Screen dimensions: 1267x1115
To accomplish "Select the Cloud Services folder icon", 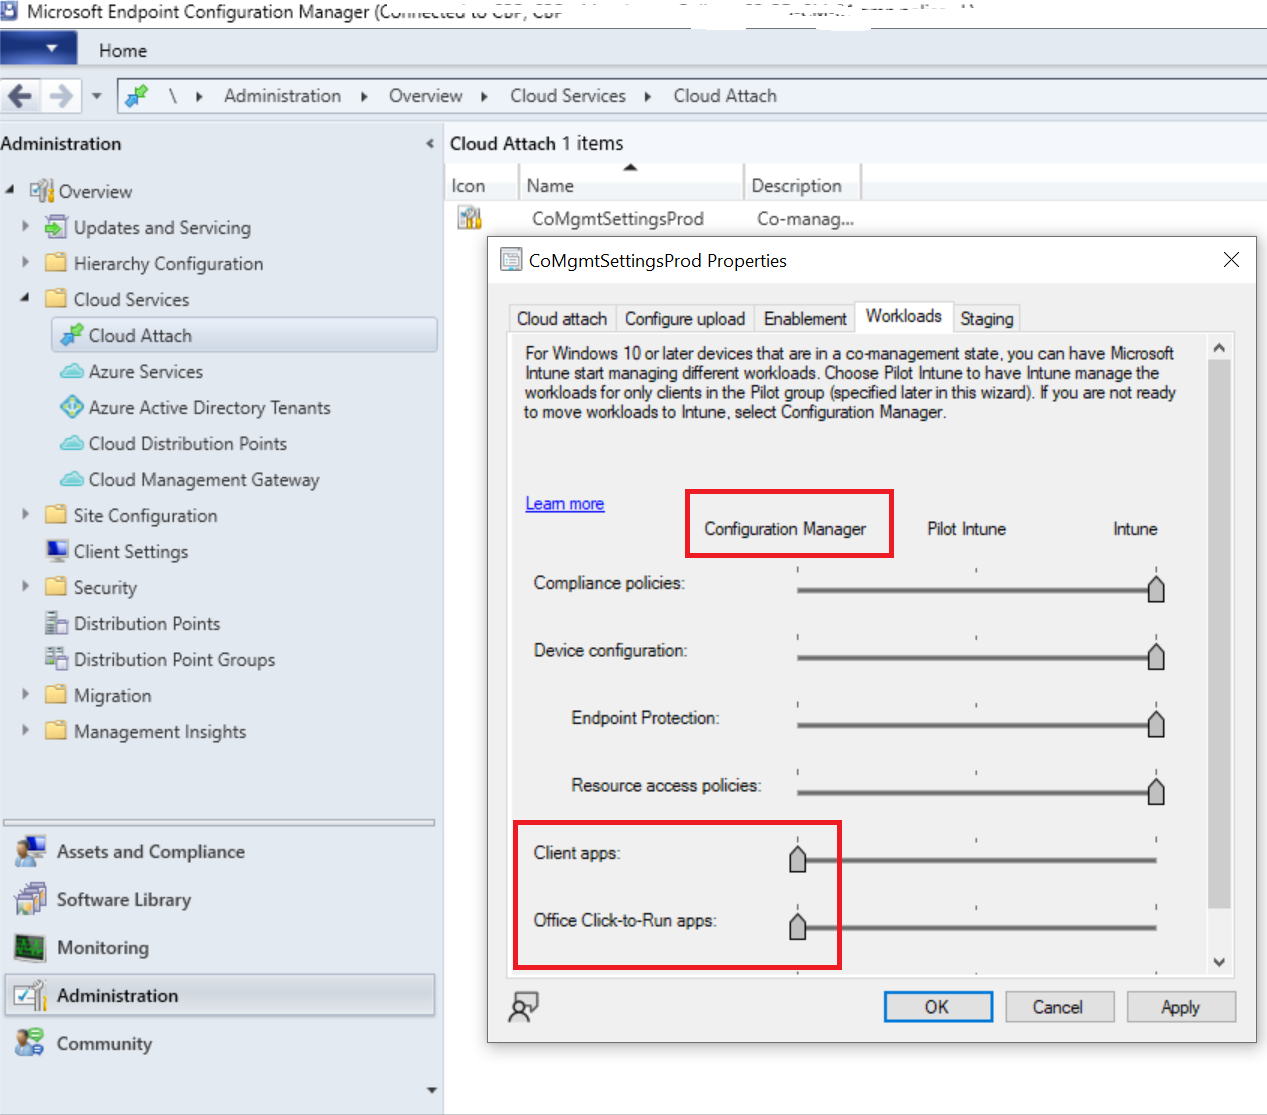I will [56, 298].
